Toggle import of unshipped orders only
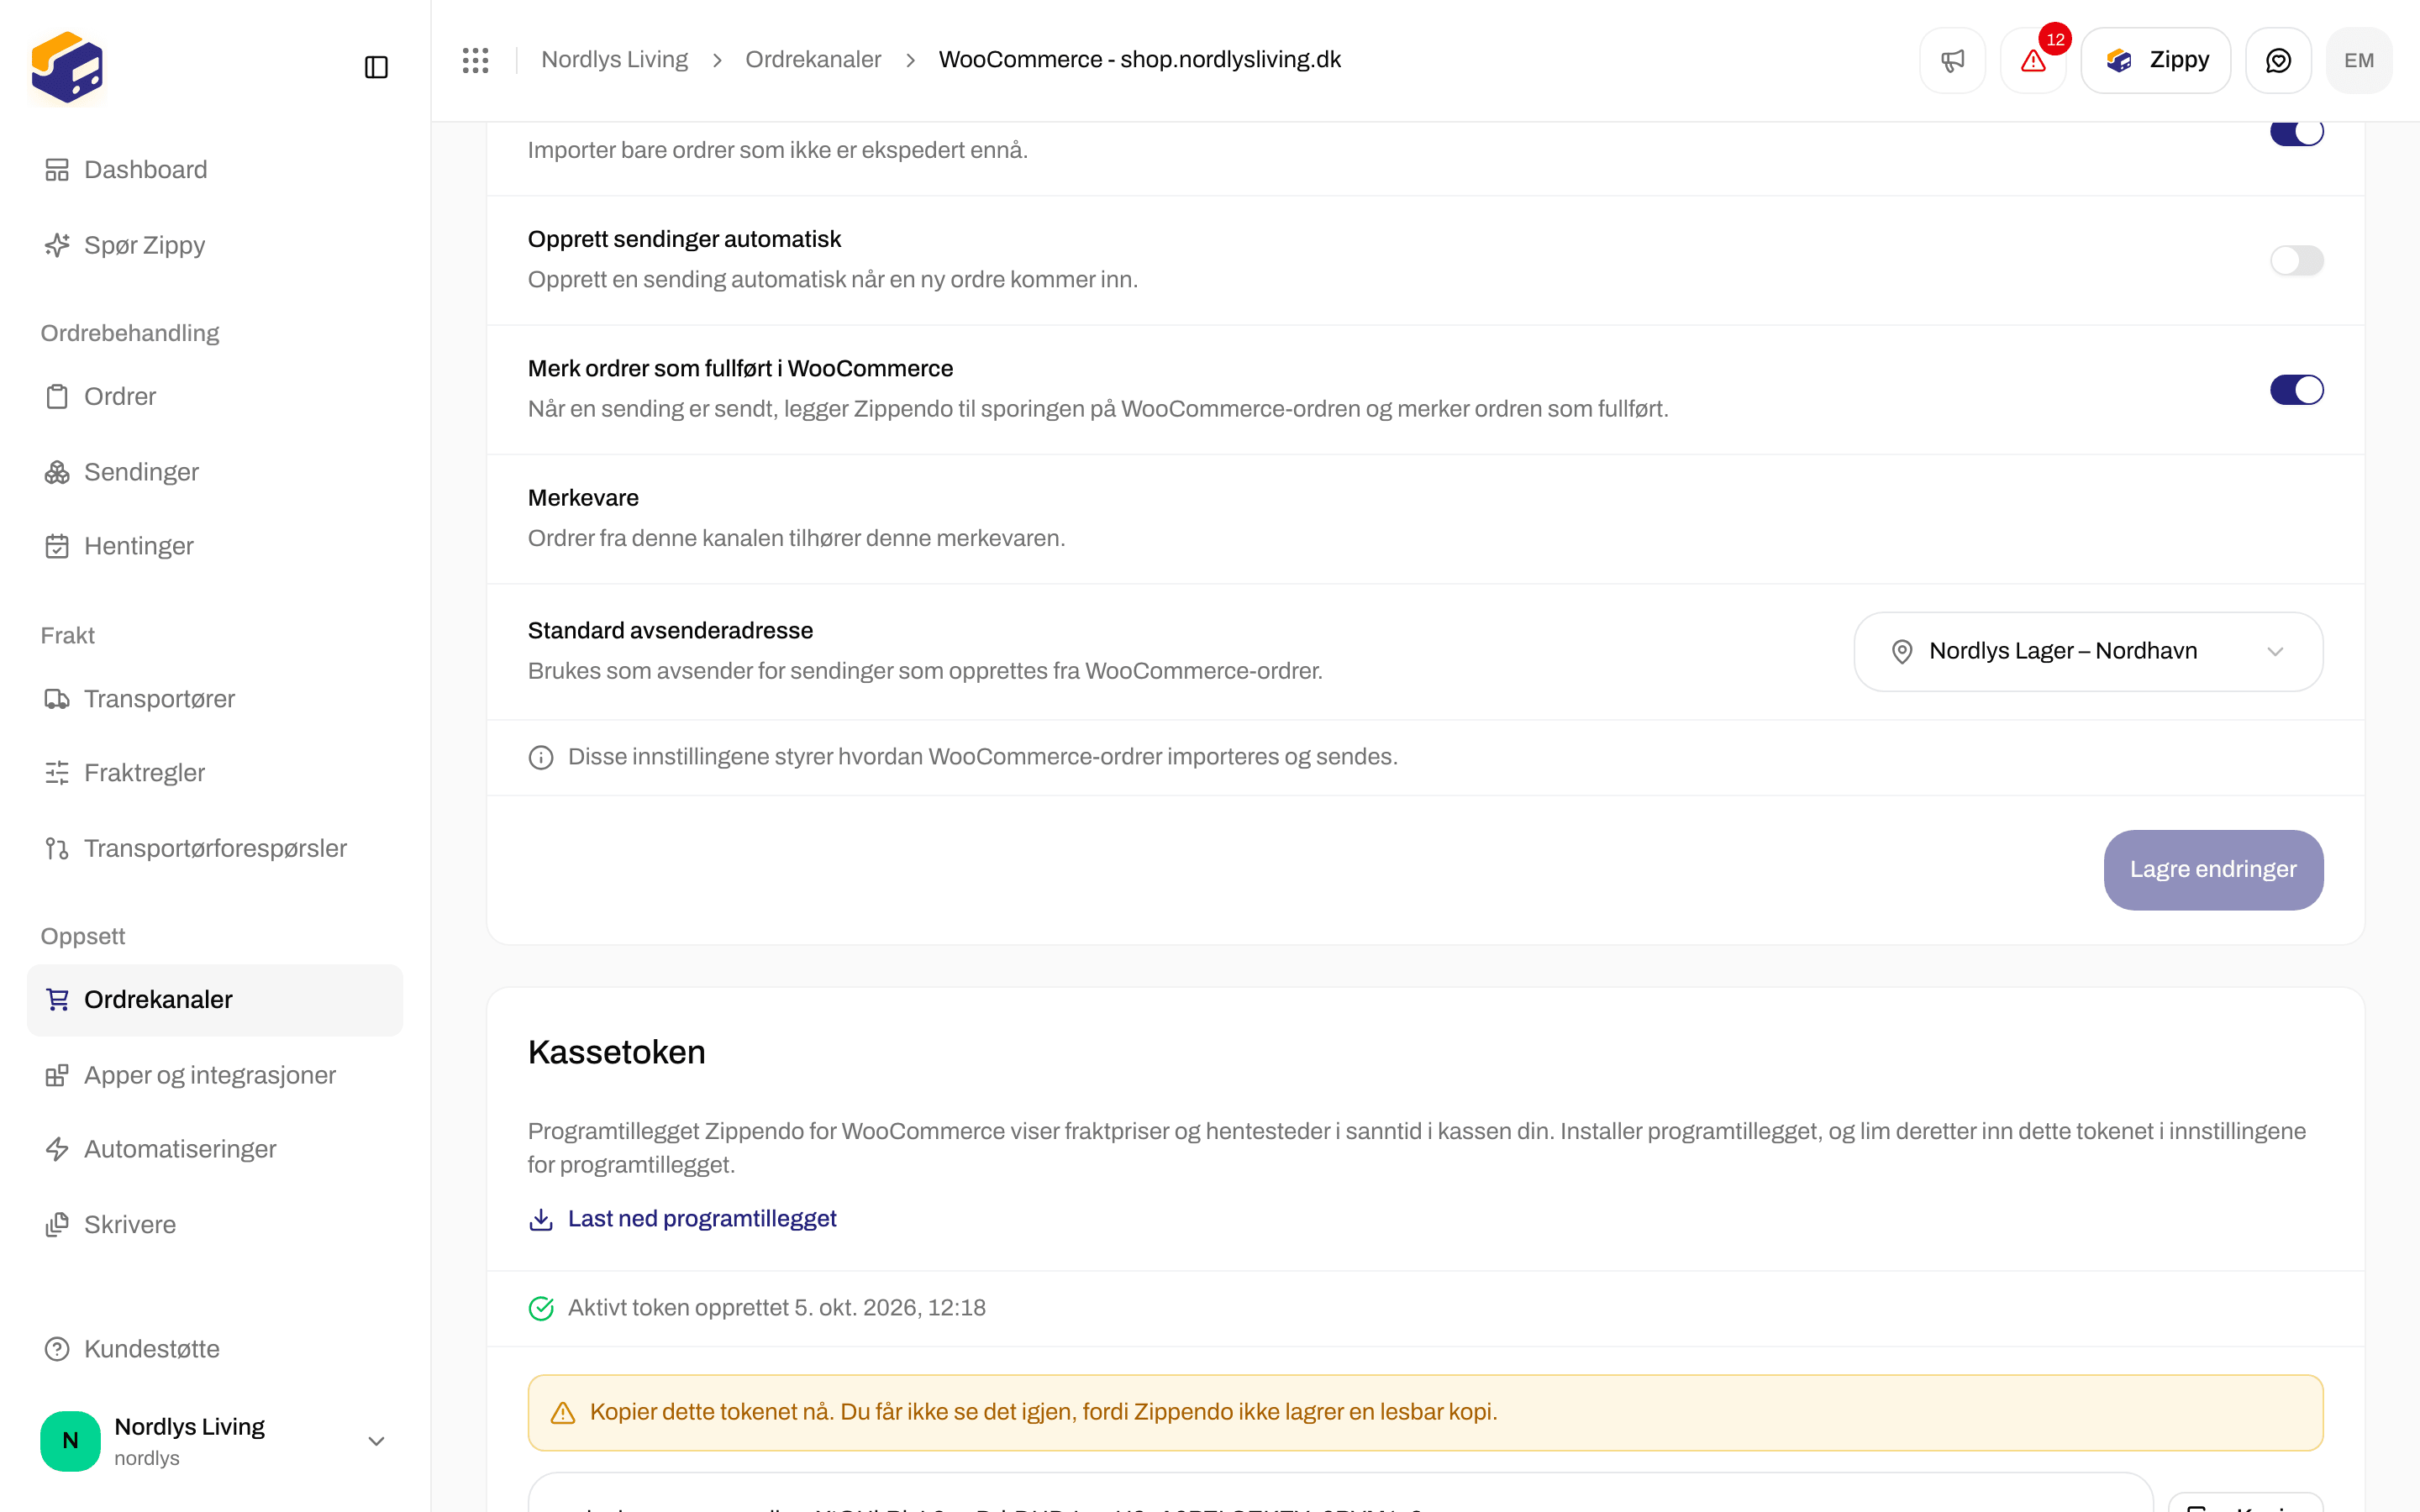 2296,133
